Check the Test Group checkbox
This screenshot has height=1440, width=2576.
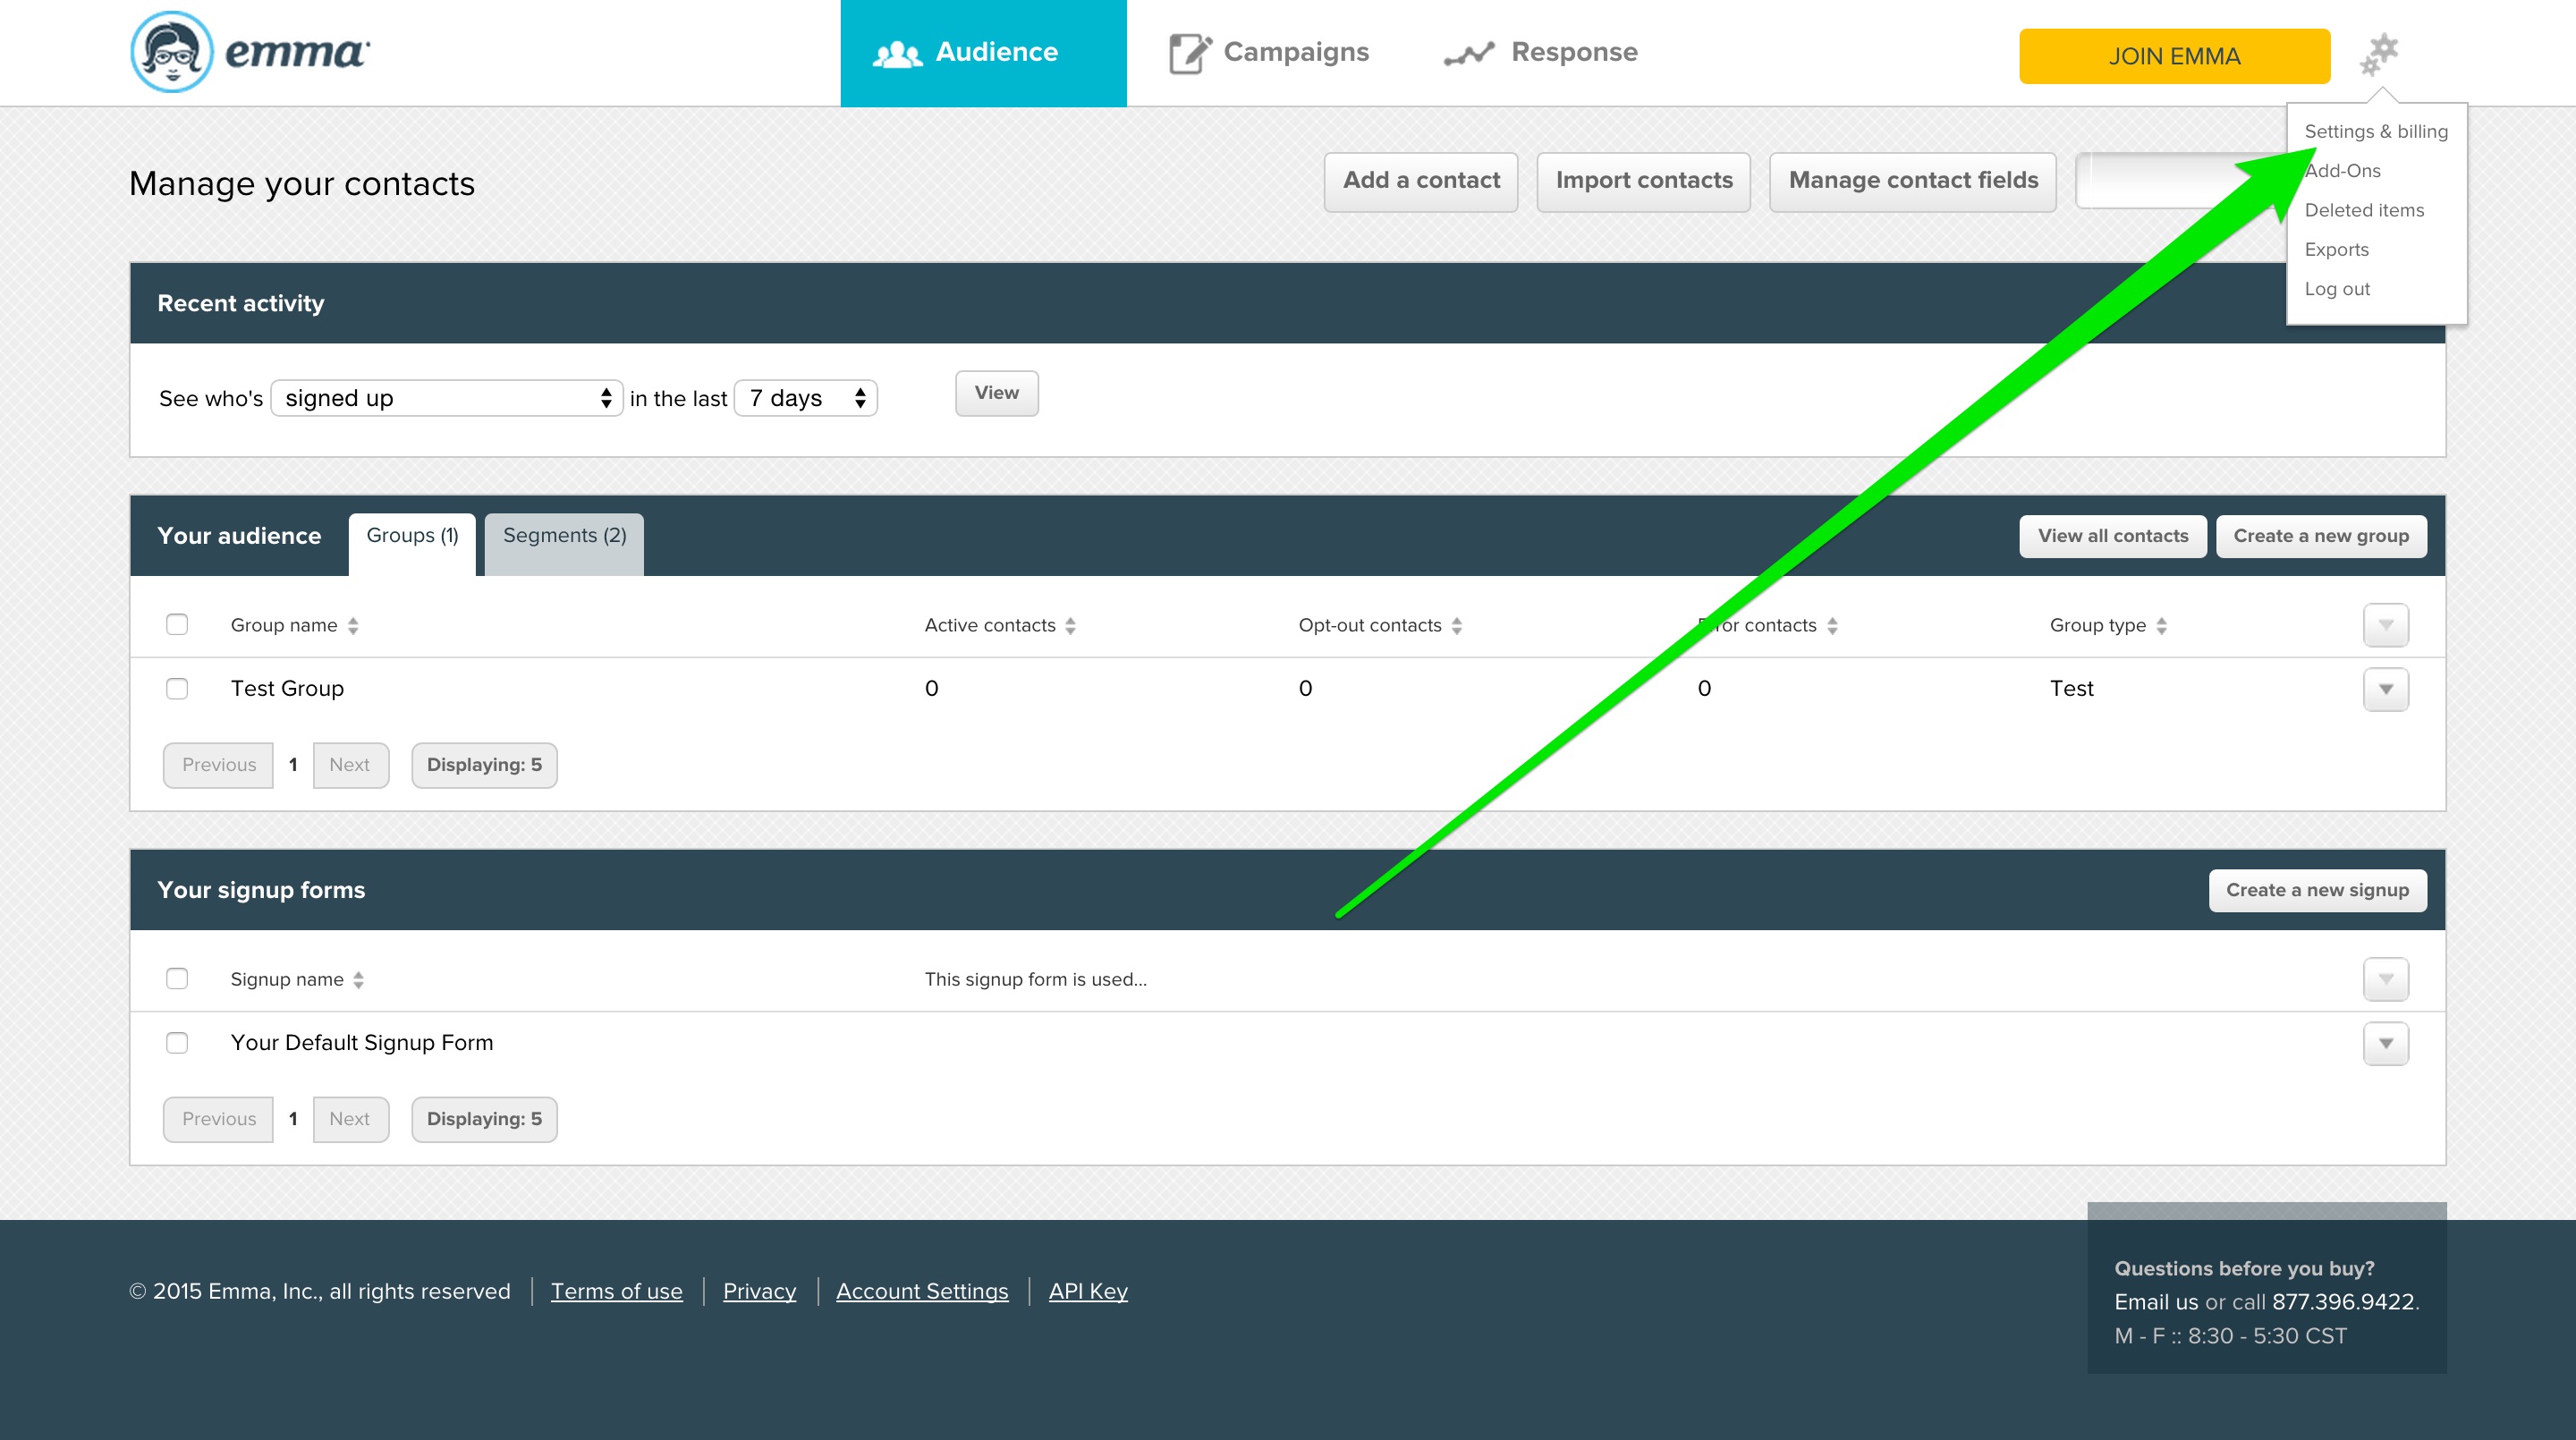click(177, 689)
